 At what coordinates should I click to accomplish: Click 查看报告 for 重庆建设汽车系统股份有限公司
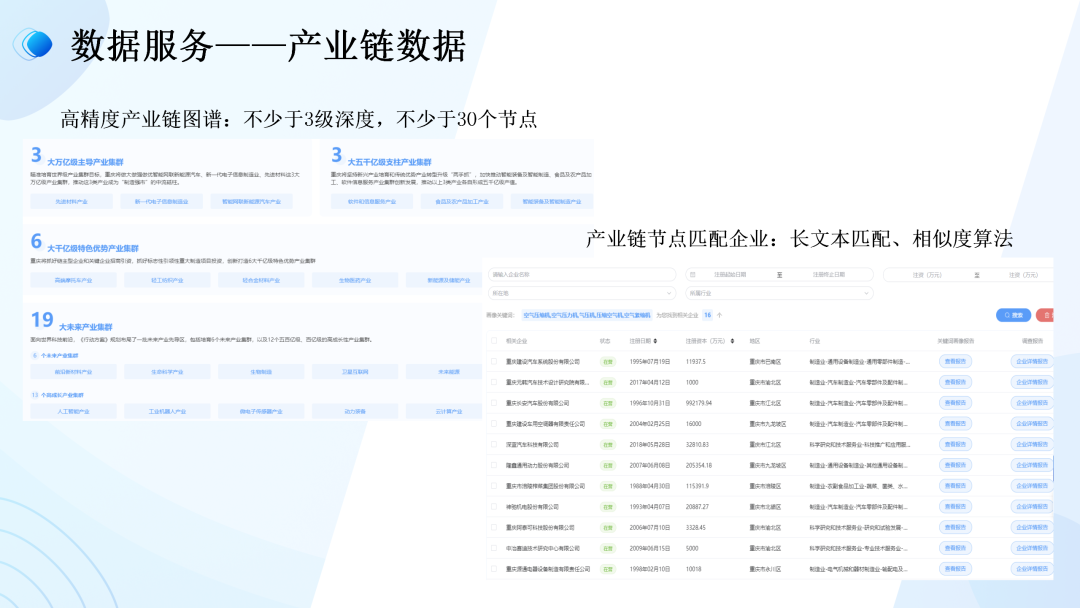(x=953, y=362)
